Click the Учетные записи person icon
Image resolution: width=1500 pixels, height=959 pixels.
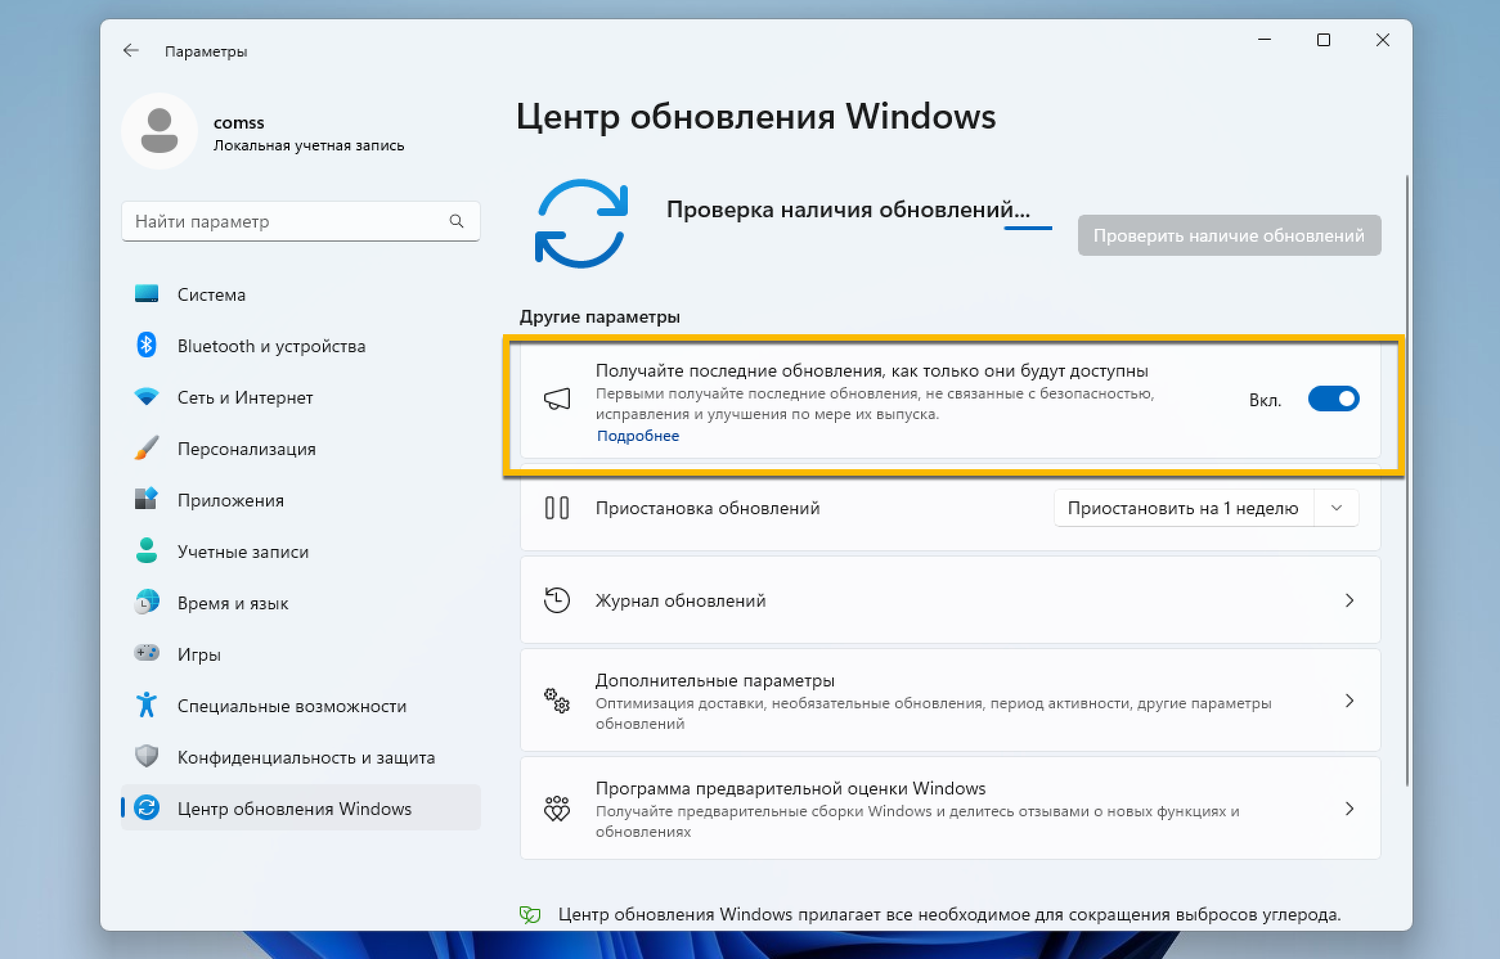147,550
